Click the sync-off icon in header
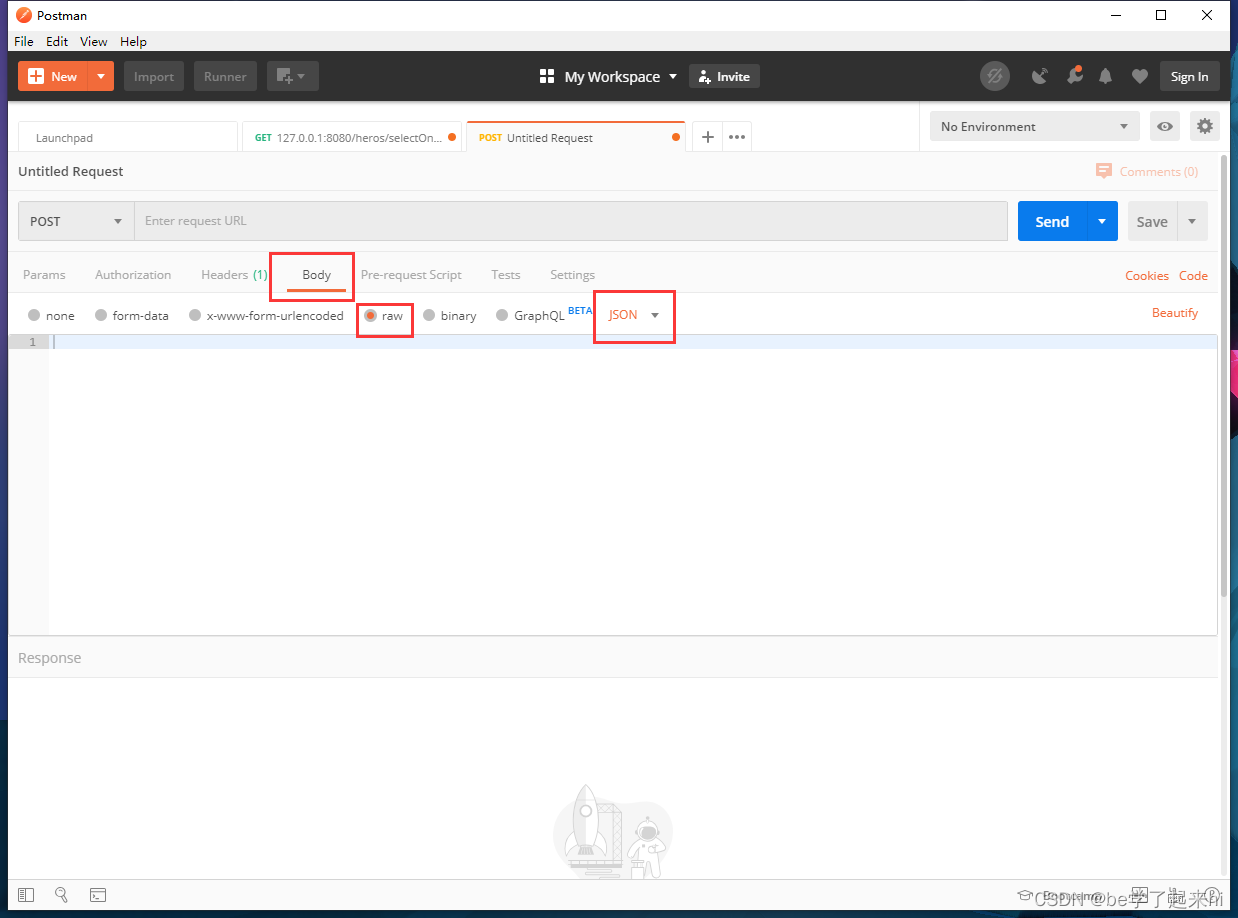Image resolution: width=1238 pixels, height=918 pixels. [994, 76]
